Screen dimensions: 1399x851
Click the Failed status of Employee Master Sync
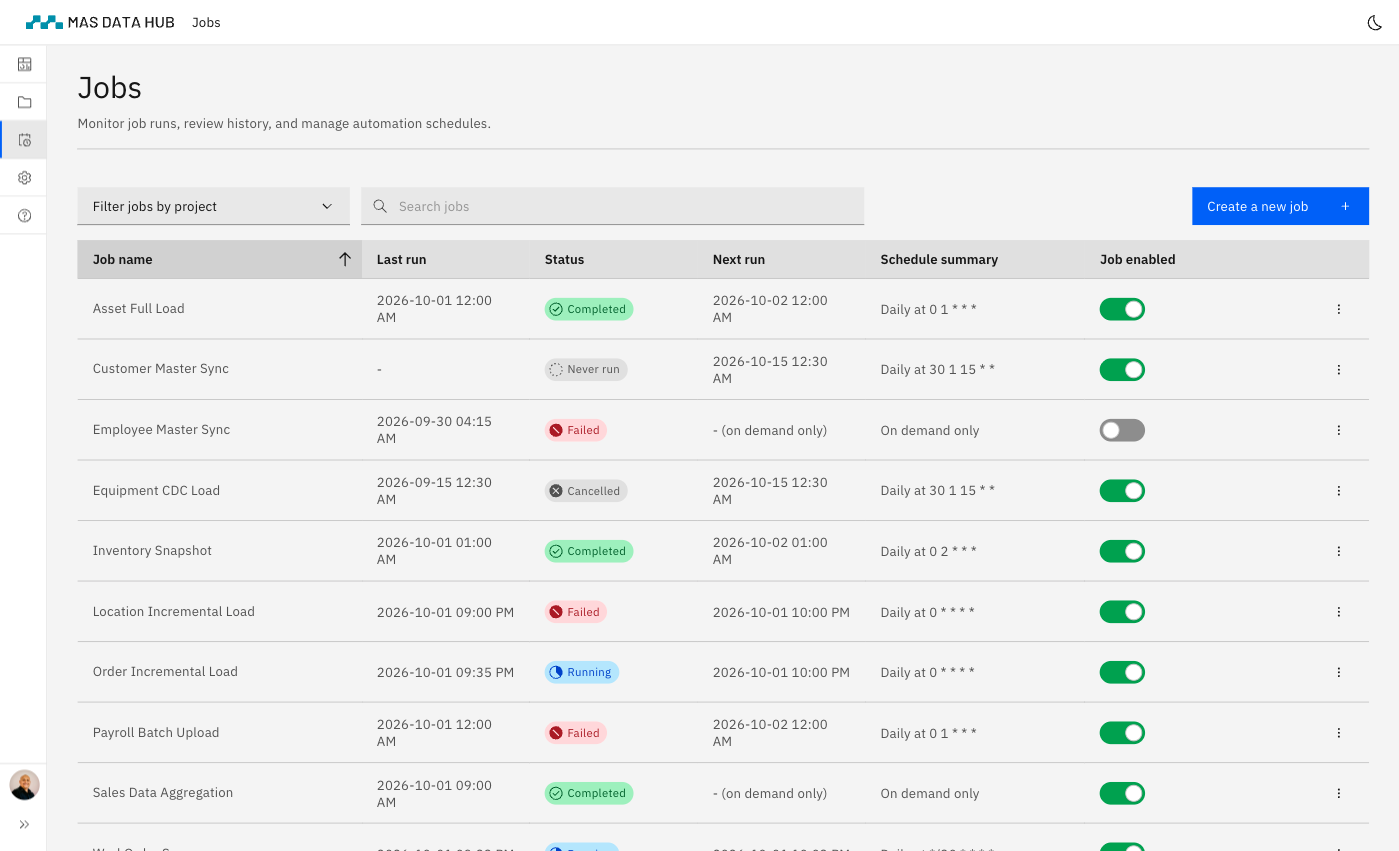[x=576, y=430]
